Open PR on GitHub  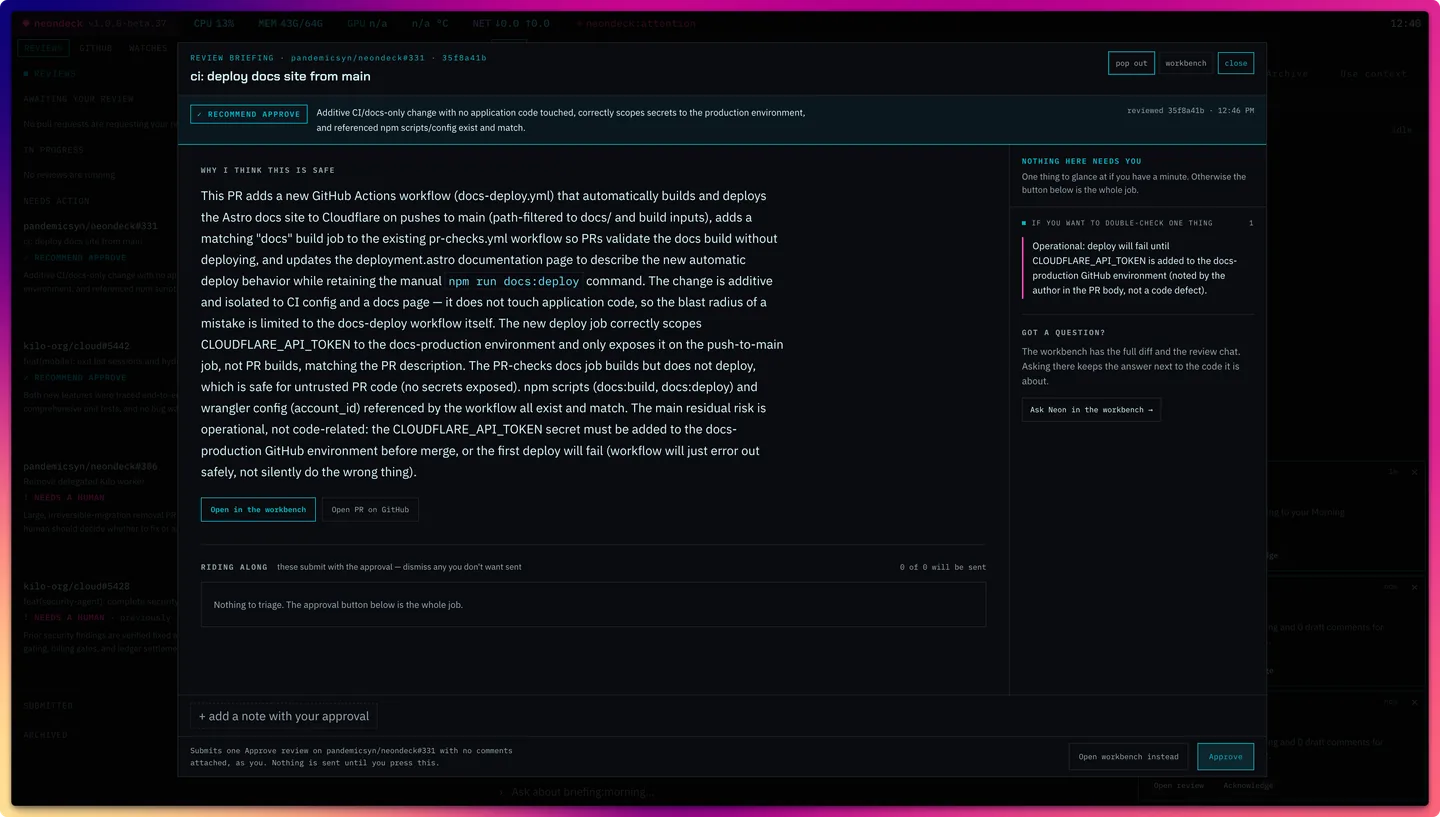(x=370, y=509)
